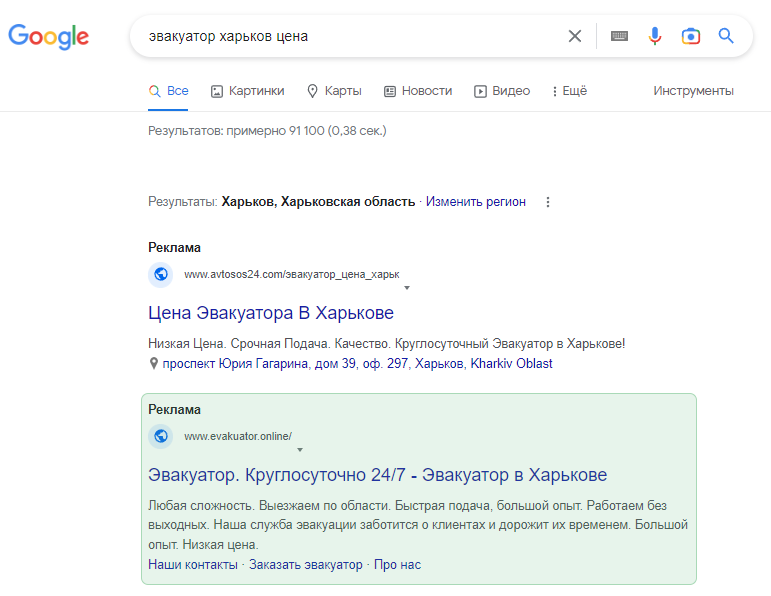Viewport: 771px width, 596px height.
Task: Click Результатов: примерно 91 100 stats text
Action: pyautogui.click(x=267, y=131)
